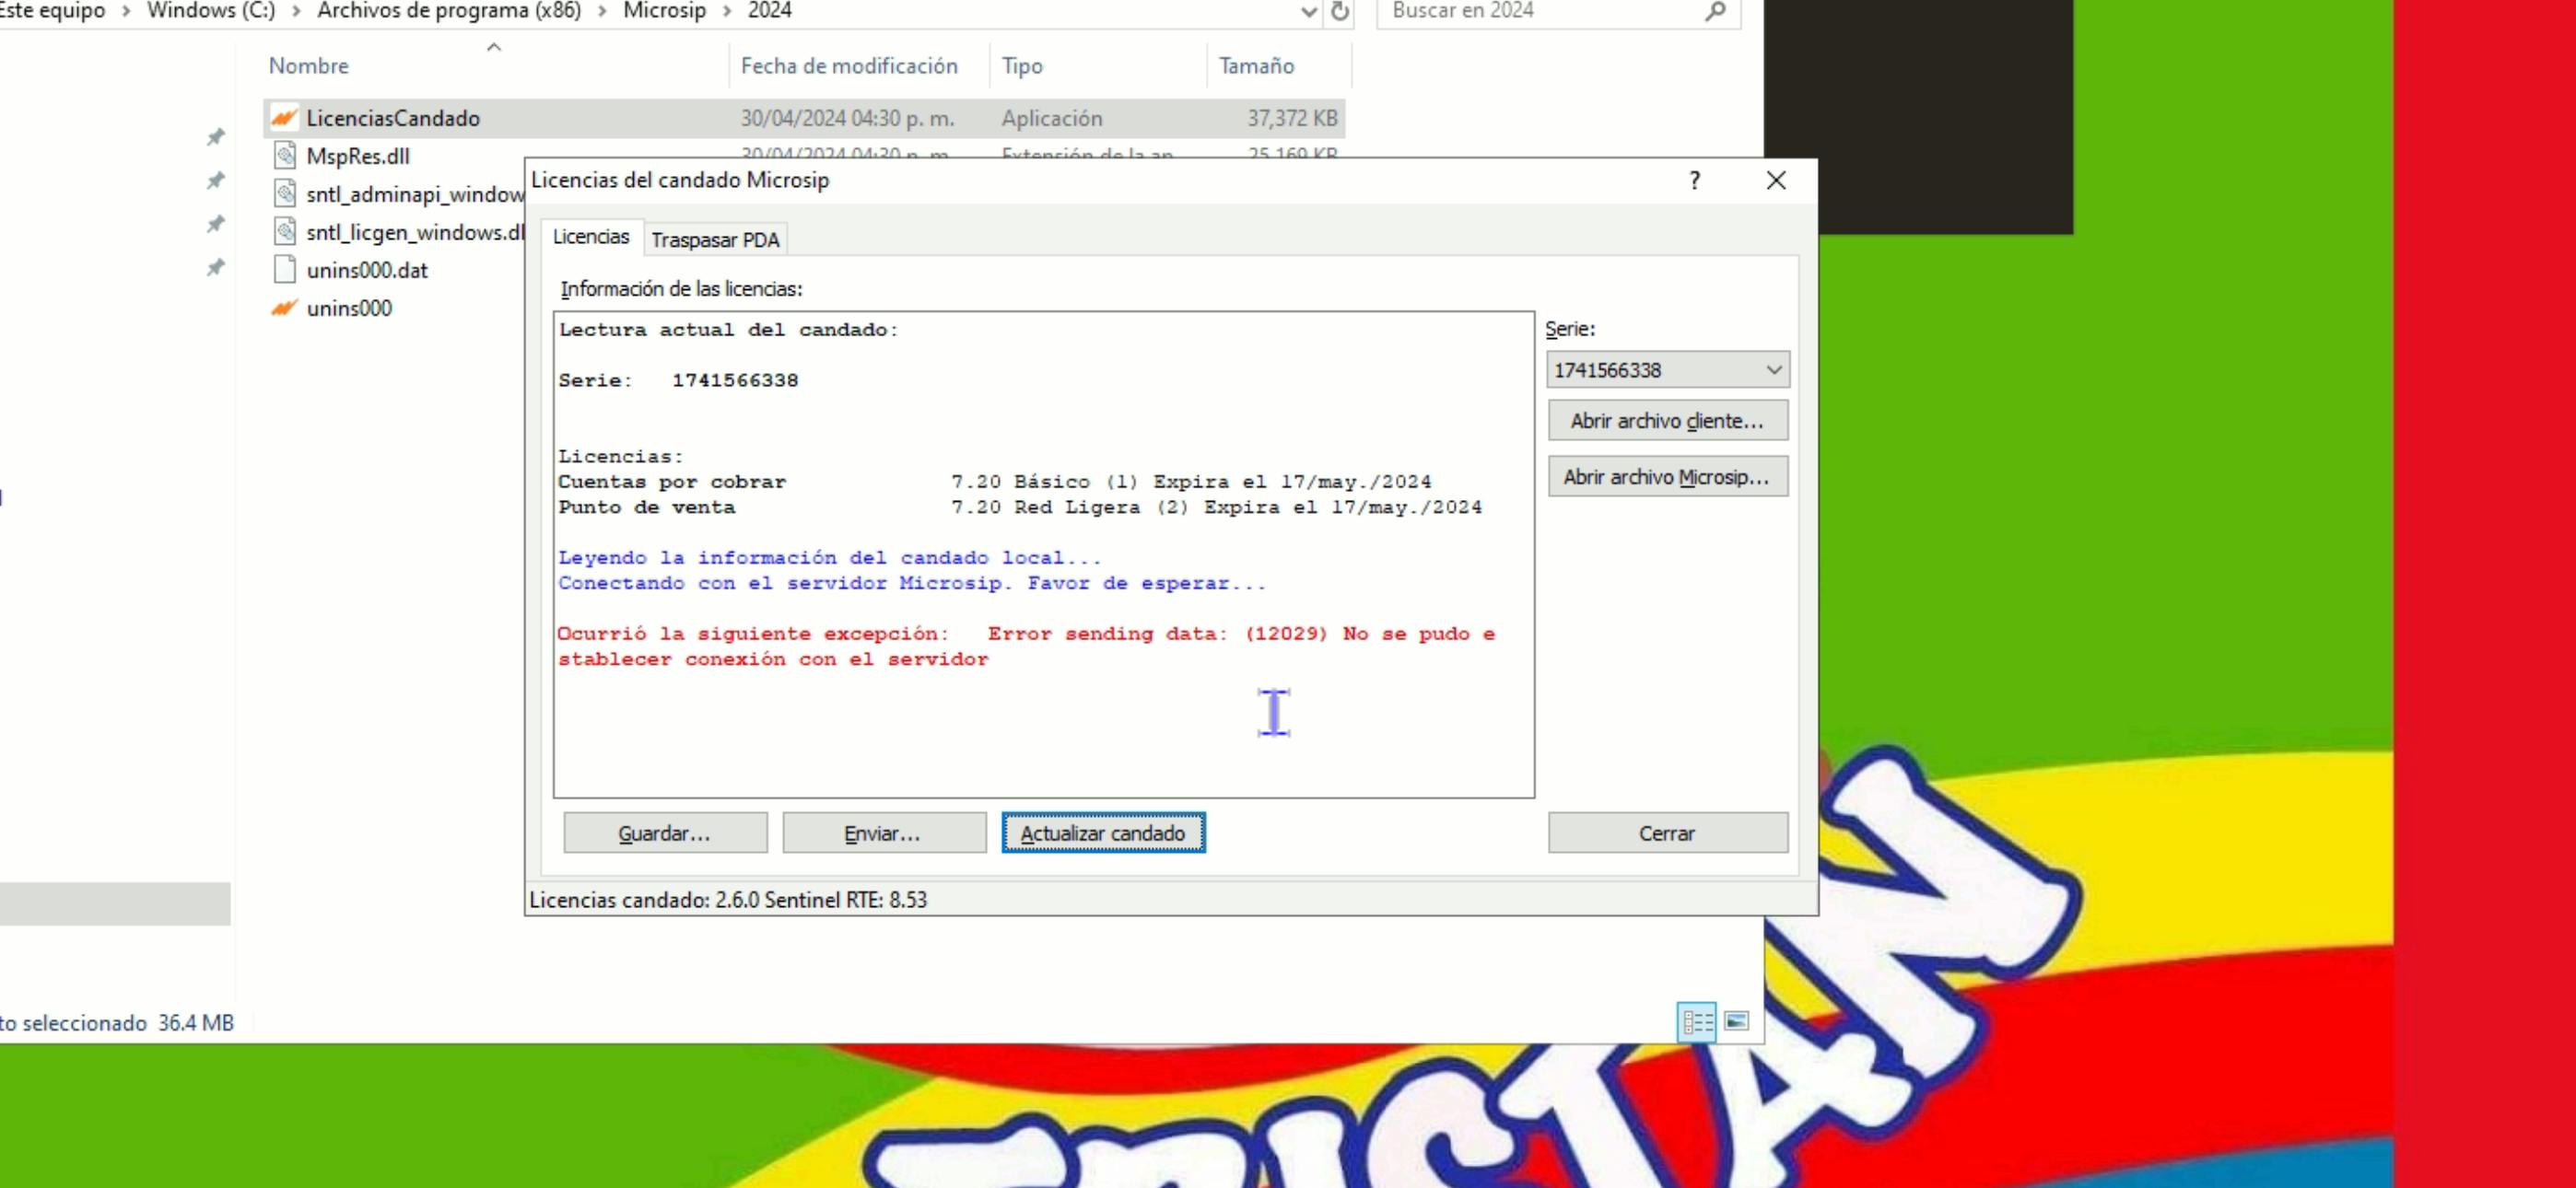Click the refresh icon in address bar
The height and width of the screenshot is (1188, 2576).
(1340, 11)
